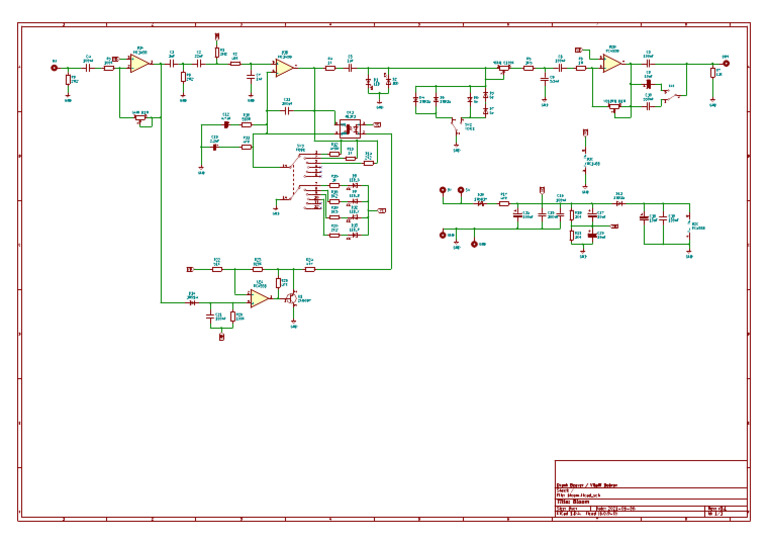Screen dimensions: 768x543
Task: Select the capacitor bridging the optocoupler feedback path
Action: coord(287,111)
